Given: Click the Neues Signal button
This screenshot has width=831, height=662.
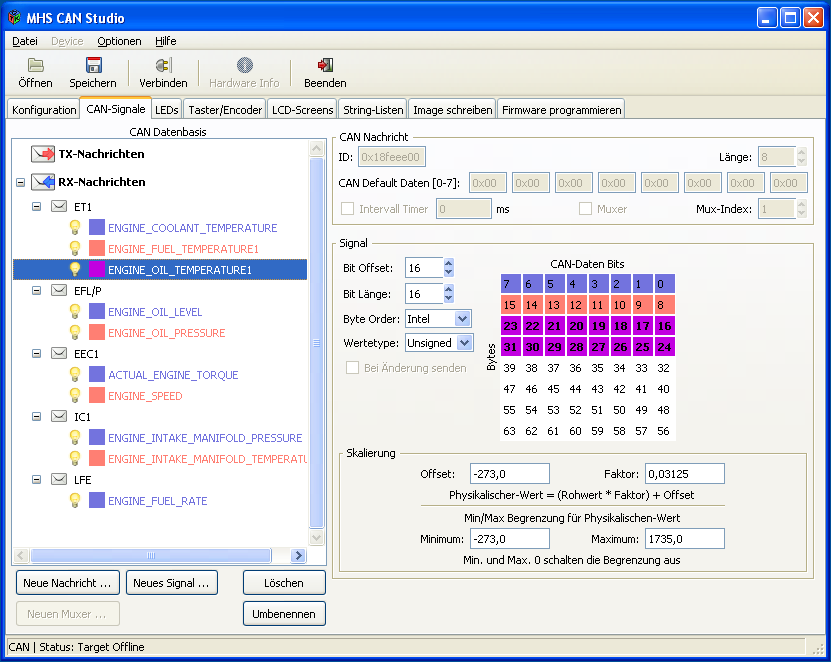Looking at the screenshot, I should 171,583.
